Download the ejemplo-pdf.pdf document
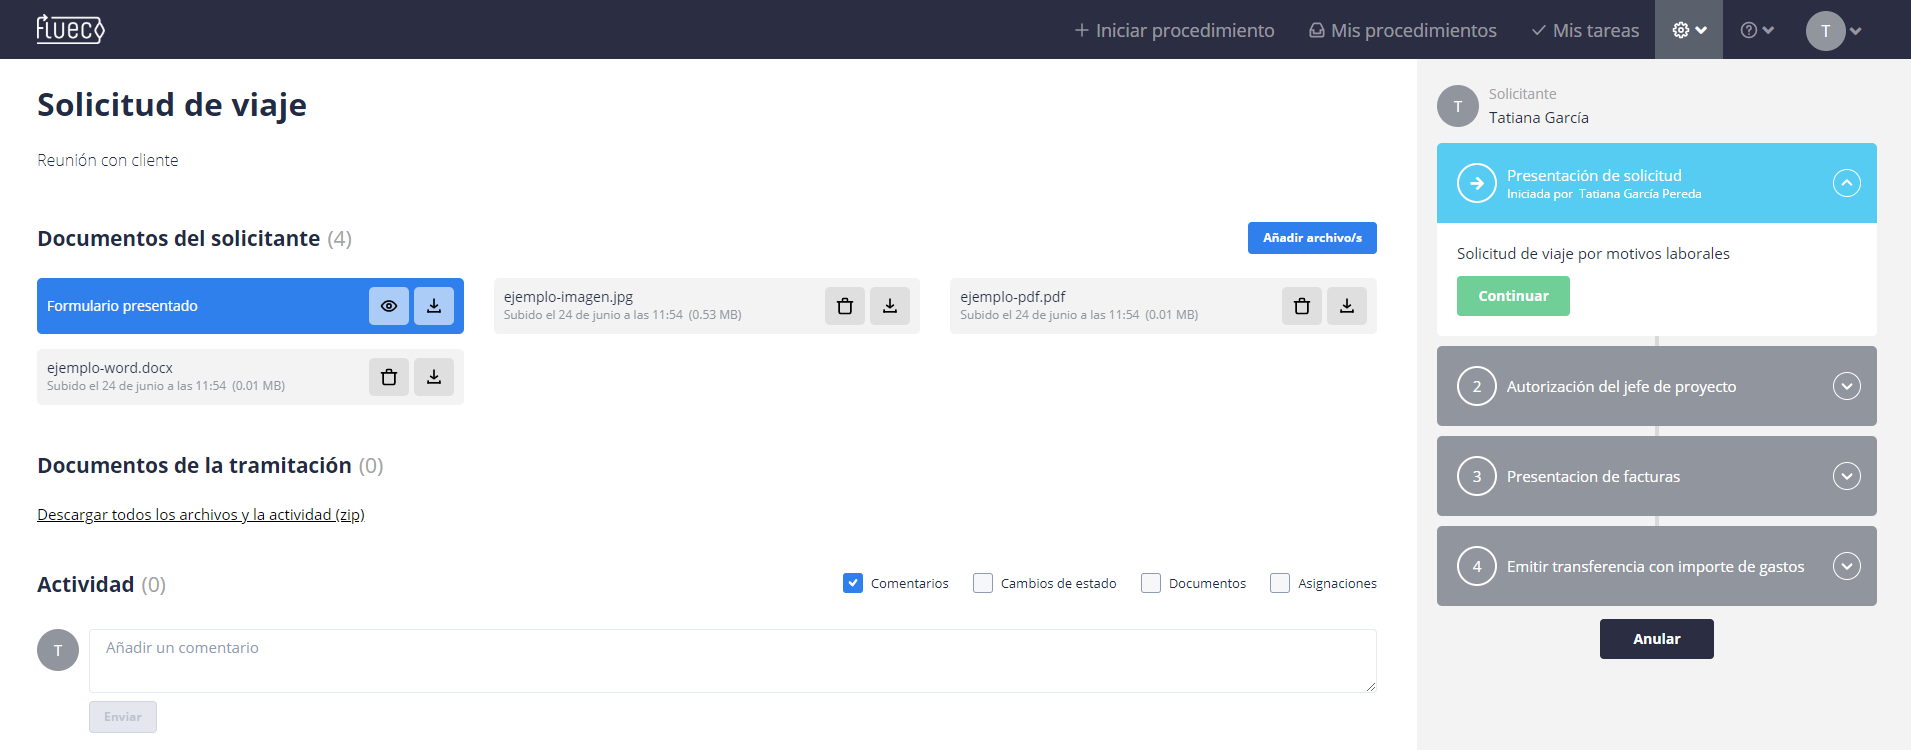This screenshot has width=1911, height=750. [1347, 306]
